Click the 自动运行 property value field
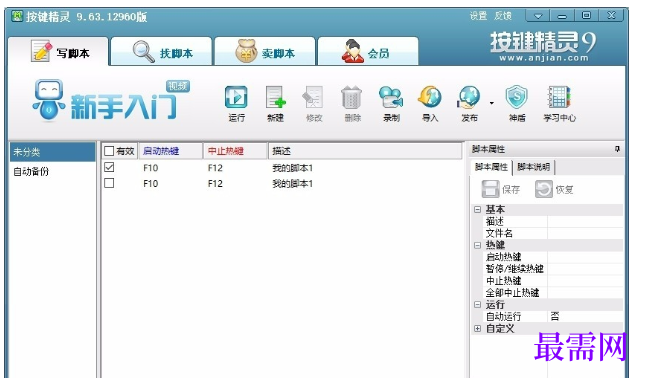This screenshot has height=378, width=646. click(x=585, y=316)
